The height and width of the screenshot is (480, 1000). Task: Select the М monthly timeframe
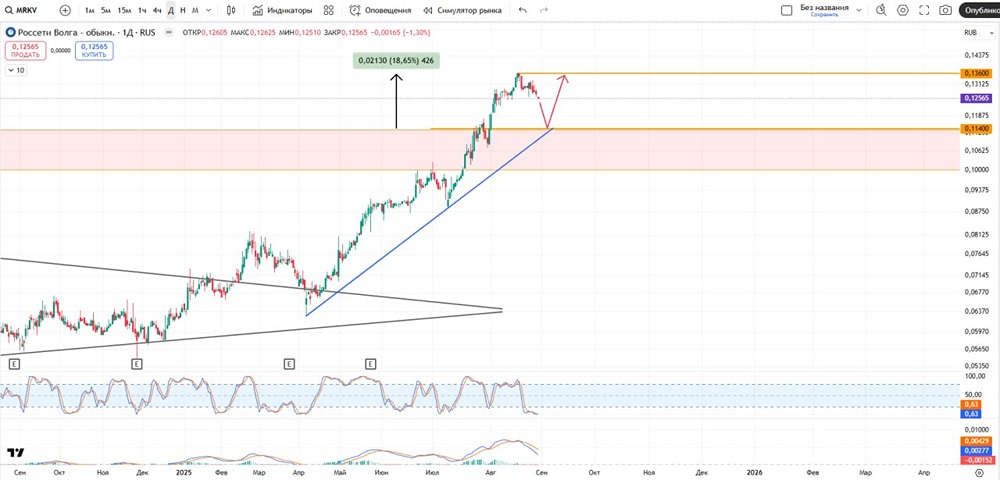(x=195, y=10)
